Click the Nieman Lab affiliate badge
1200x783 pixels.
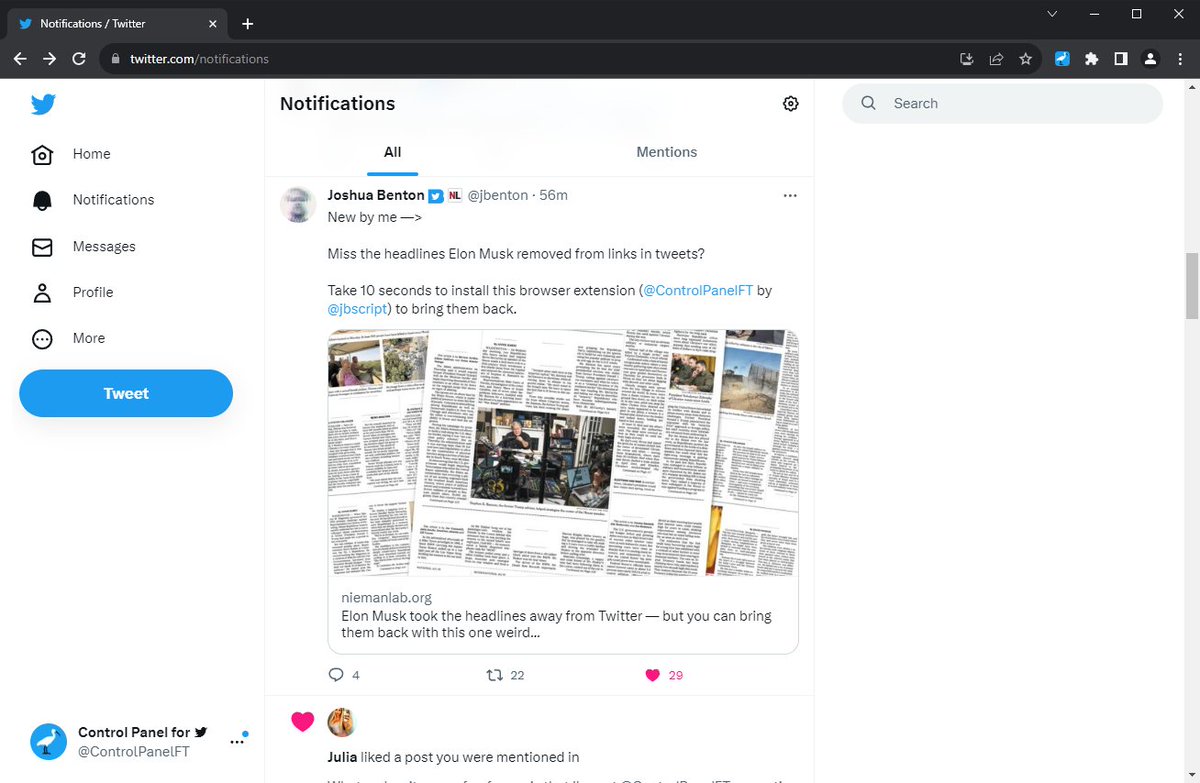click(x=455, y=195)
